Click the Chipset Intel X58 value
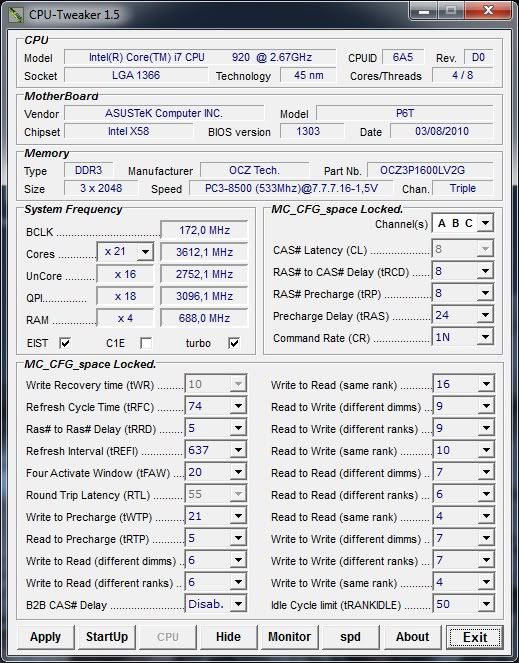Screen dimensions: 519x663 coord(129,131)
